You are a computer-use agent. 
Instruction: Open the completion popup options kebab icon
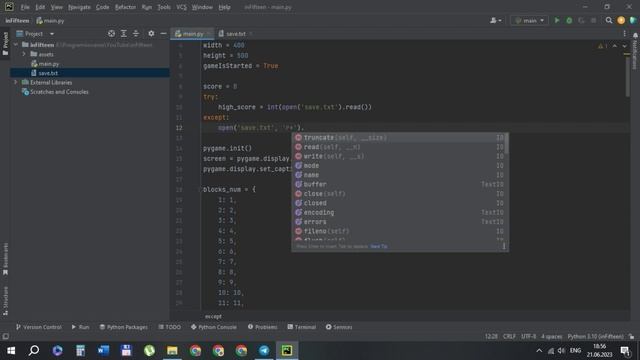coord(504,246)
